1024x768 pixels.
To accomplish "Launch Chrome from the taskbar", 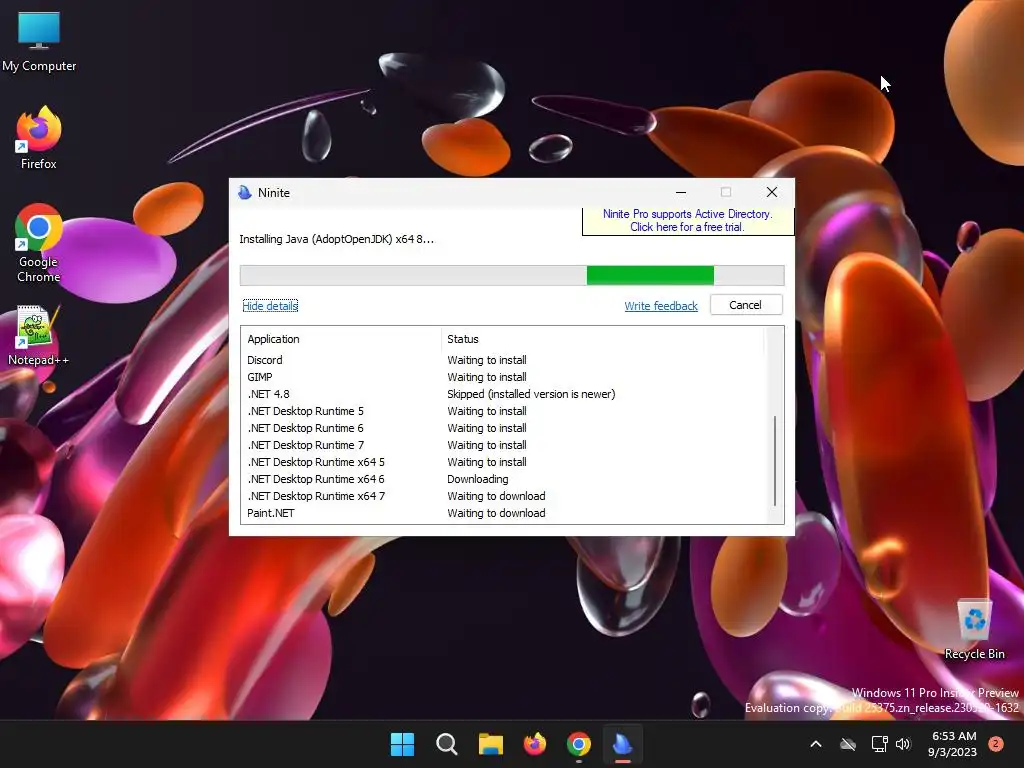I will tap(579, 744).
